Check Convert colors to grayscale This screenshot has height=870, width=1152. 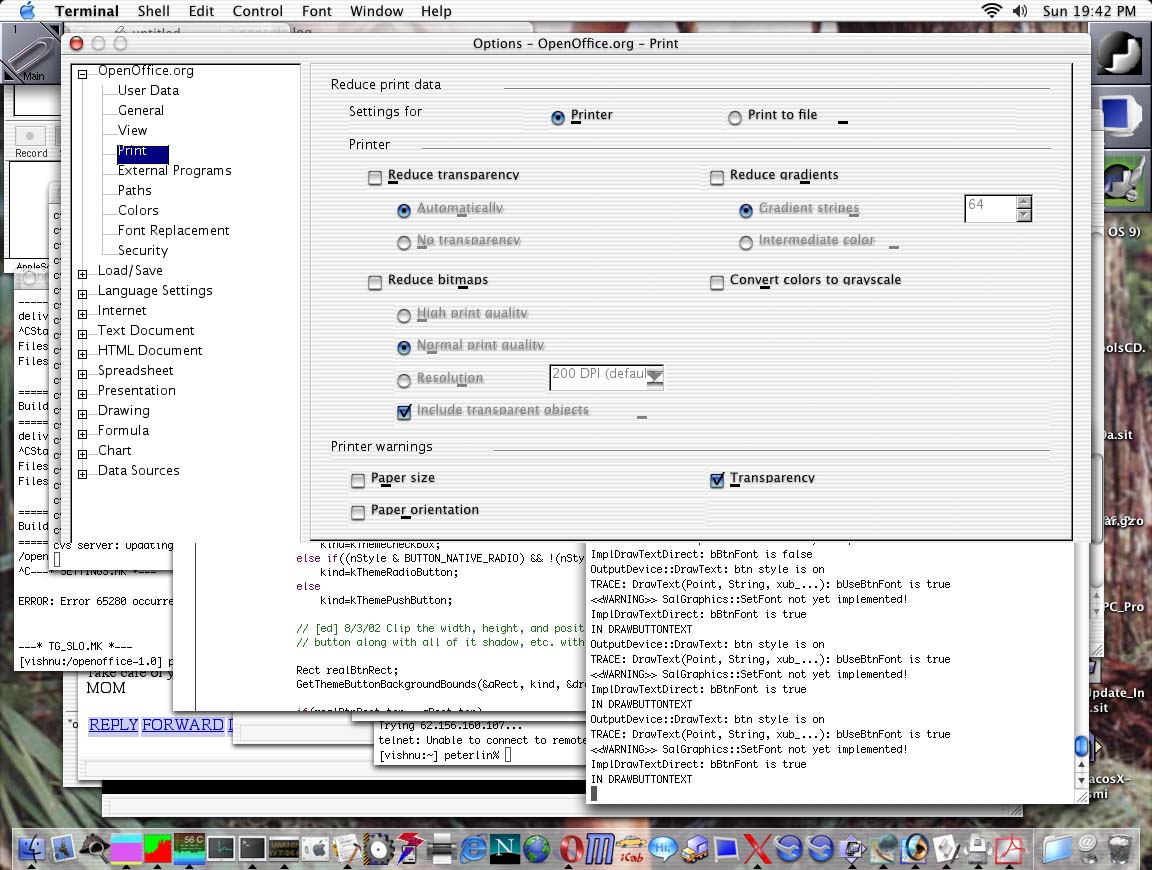click(717, 283)
